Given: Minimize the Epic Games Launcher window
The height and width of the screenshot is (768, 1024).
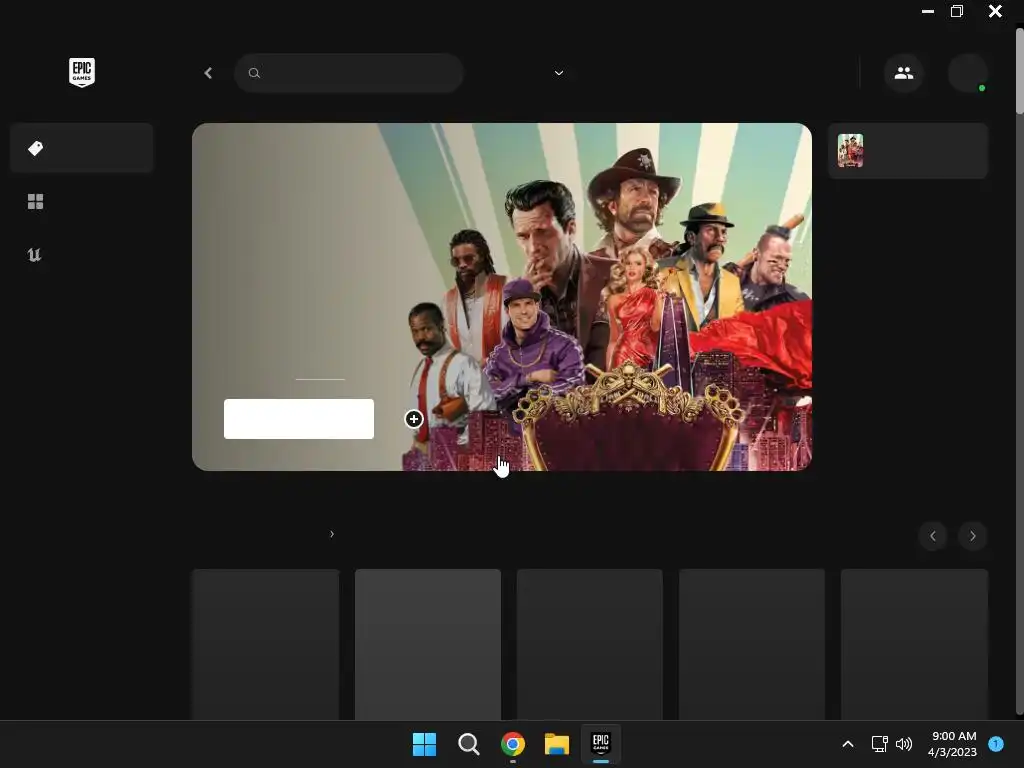Looking at the screenshot, I should [x=927, y=12].
